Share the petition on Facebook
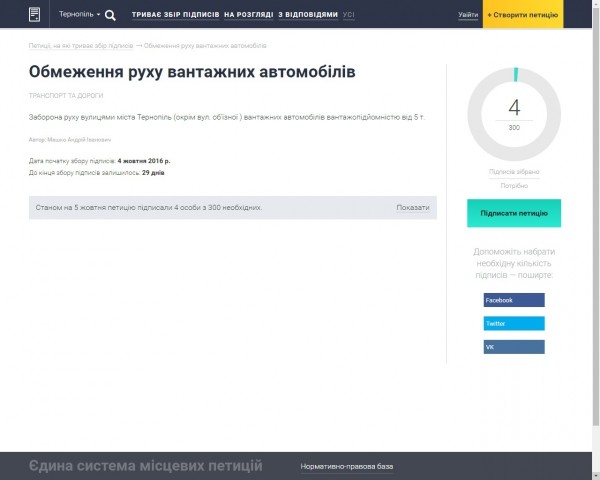 (514, 300)
